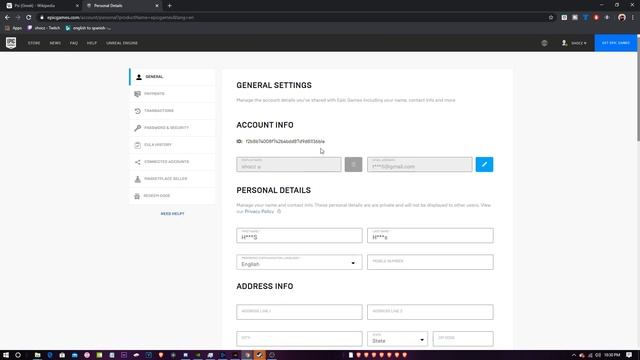Open the Store menu item
Screen dimensions: 640x360
point(34,43)
